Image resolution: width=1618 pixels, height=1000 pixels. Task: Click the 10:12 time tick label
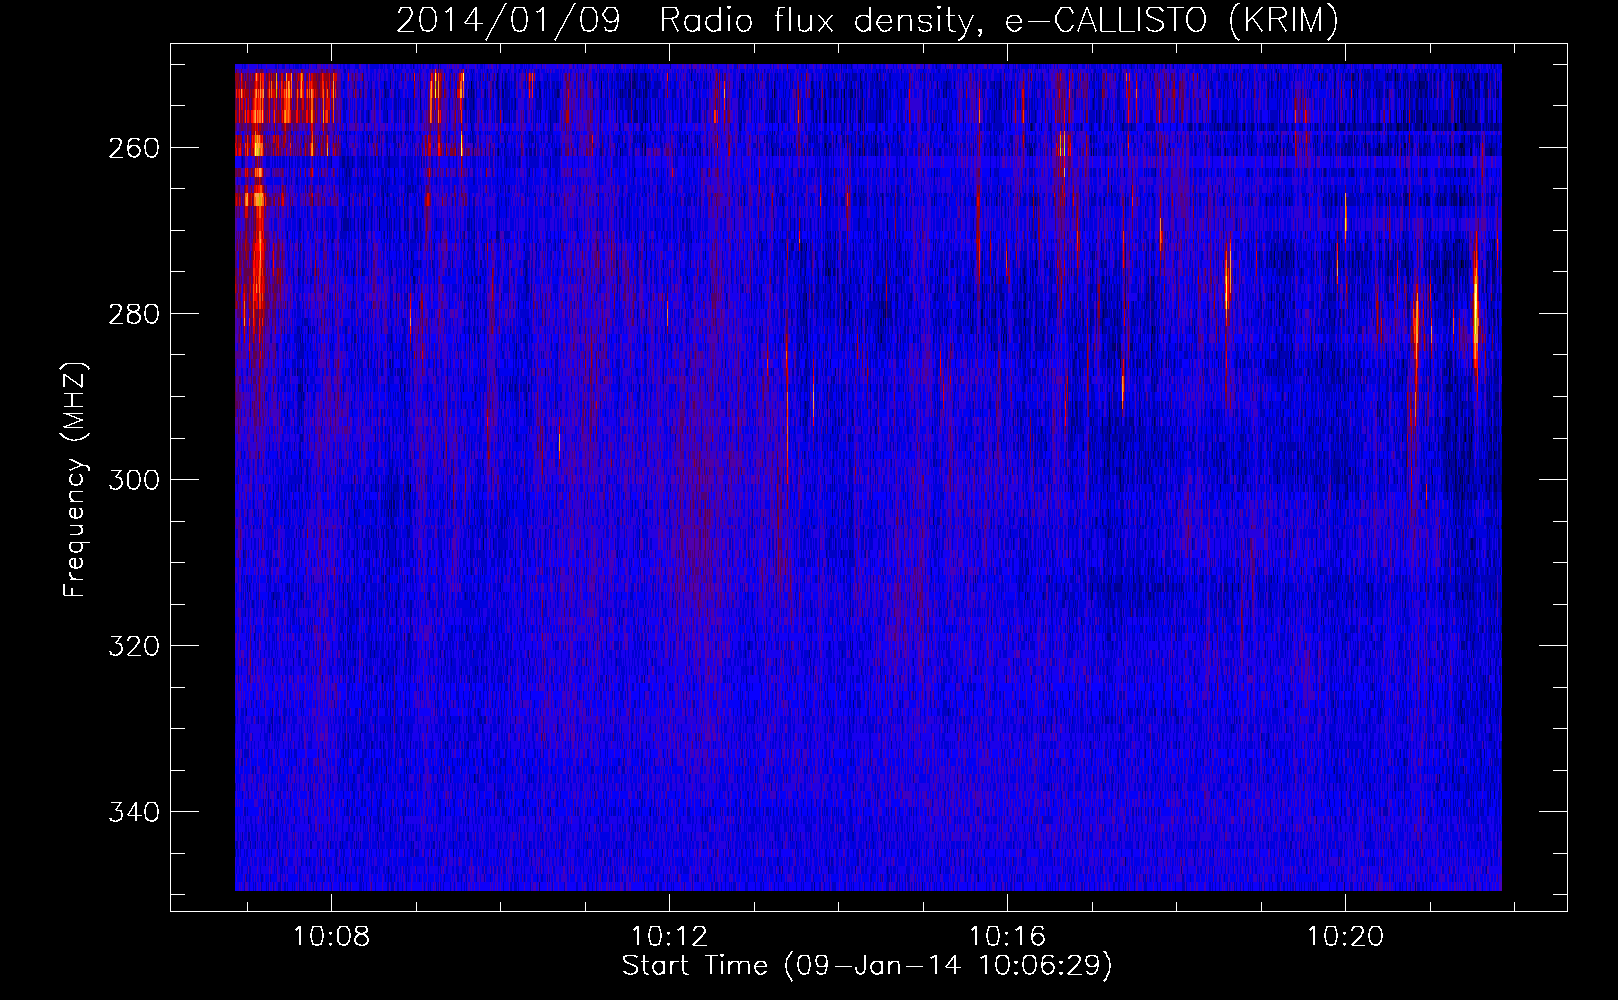[669, 937]
